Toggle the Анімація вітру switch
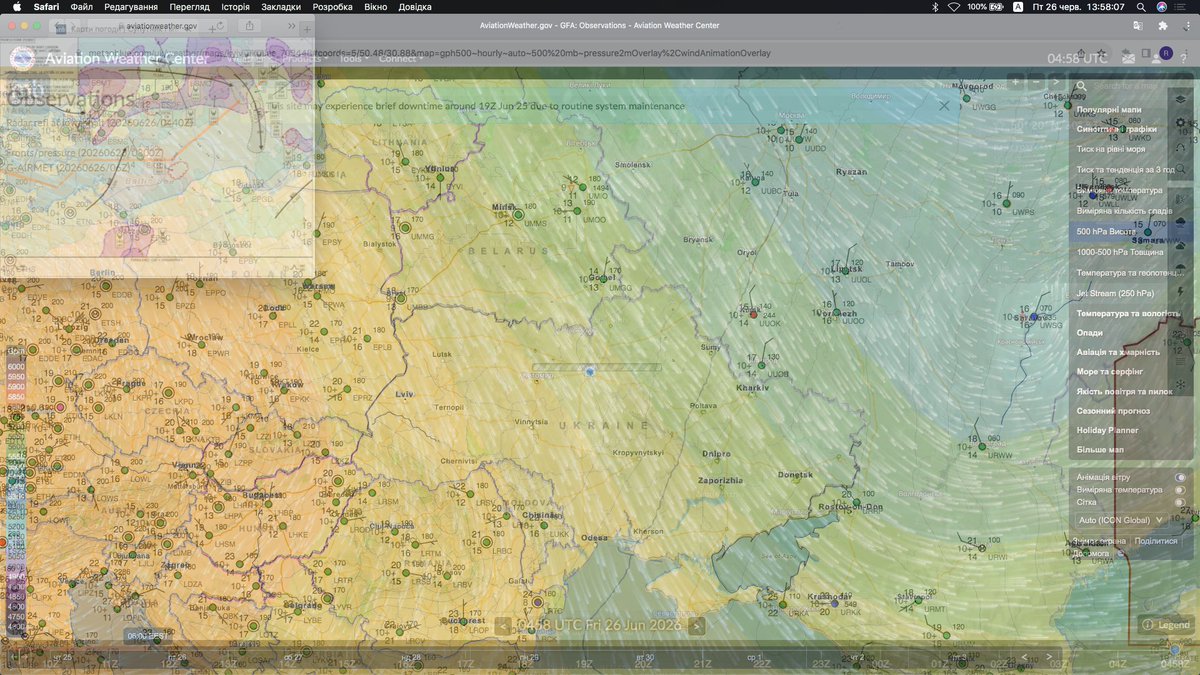Viewport: 1200px width, 675px height. [x=1181, y=477]
